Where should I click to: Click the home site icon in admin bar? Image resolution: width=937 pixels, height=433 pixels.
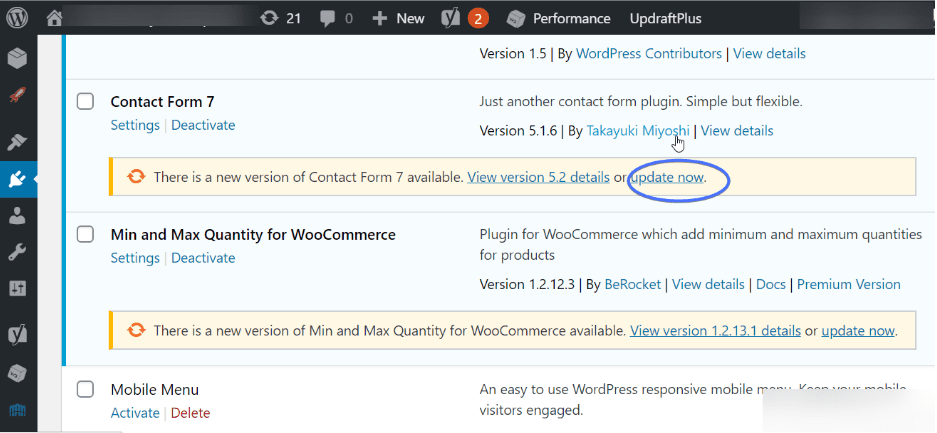[x=54, y=19]
